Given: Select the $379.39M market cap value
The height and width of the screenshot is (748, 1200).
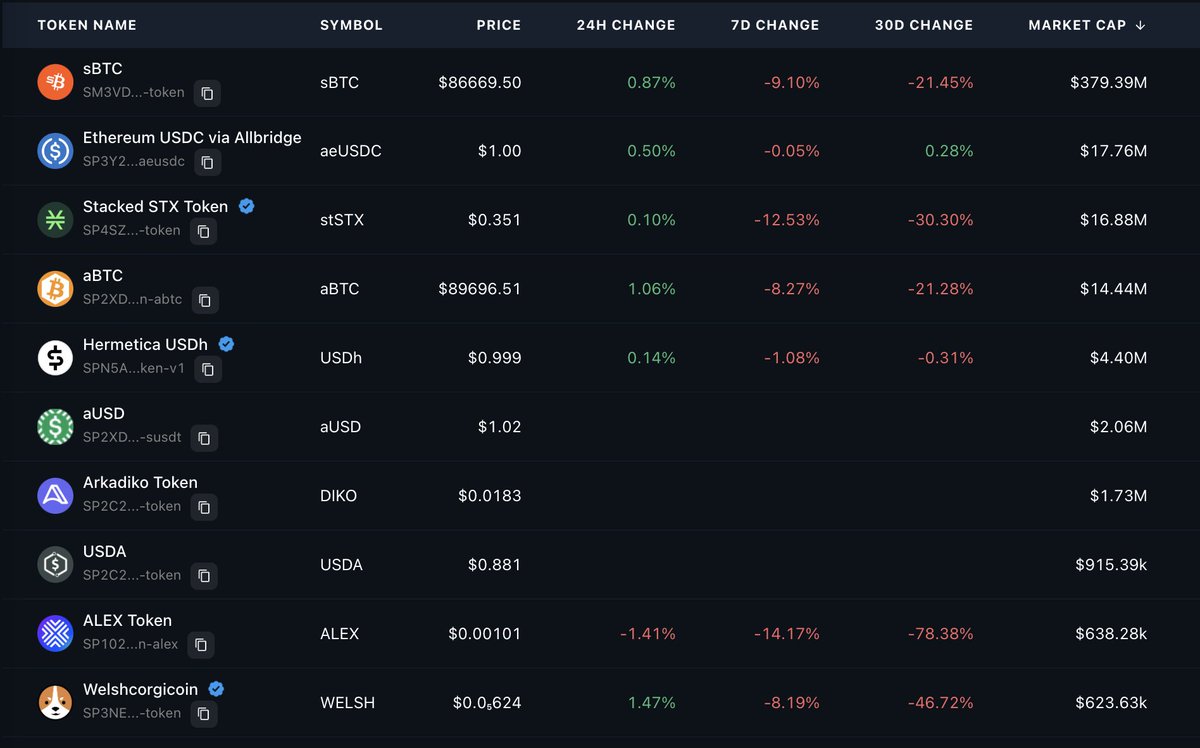Looking at the screenshot, I should tap(1108, 83).
